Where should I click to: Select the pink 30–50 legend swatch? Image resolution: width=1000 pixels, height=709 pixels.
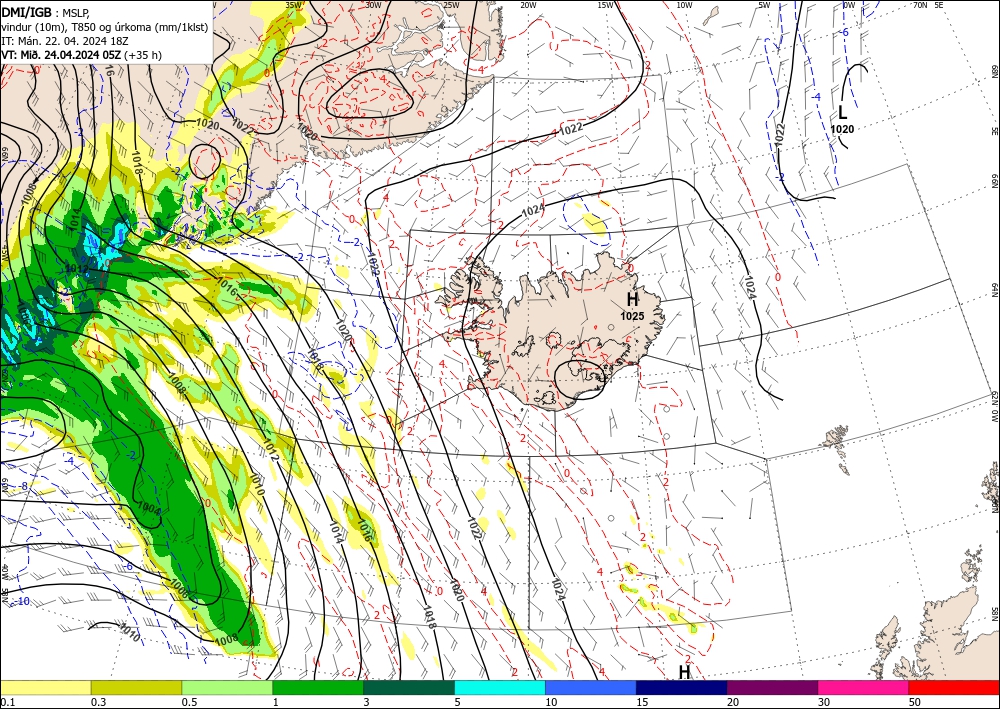[x=864, y=687]
